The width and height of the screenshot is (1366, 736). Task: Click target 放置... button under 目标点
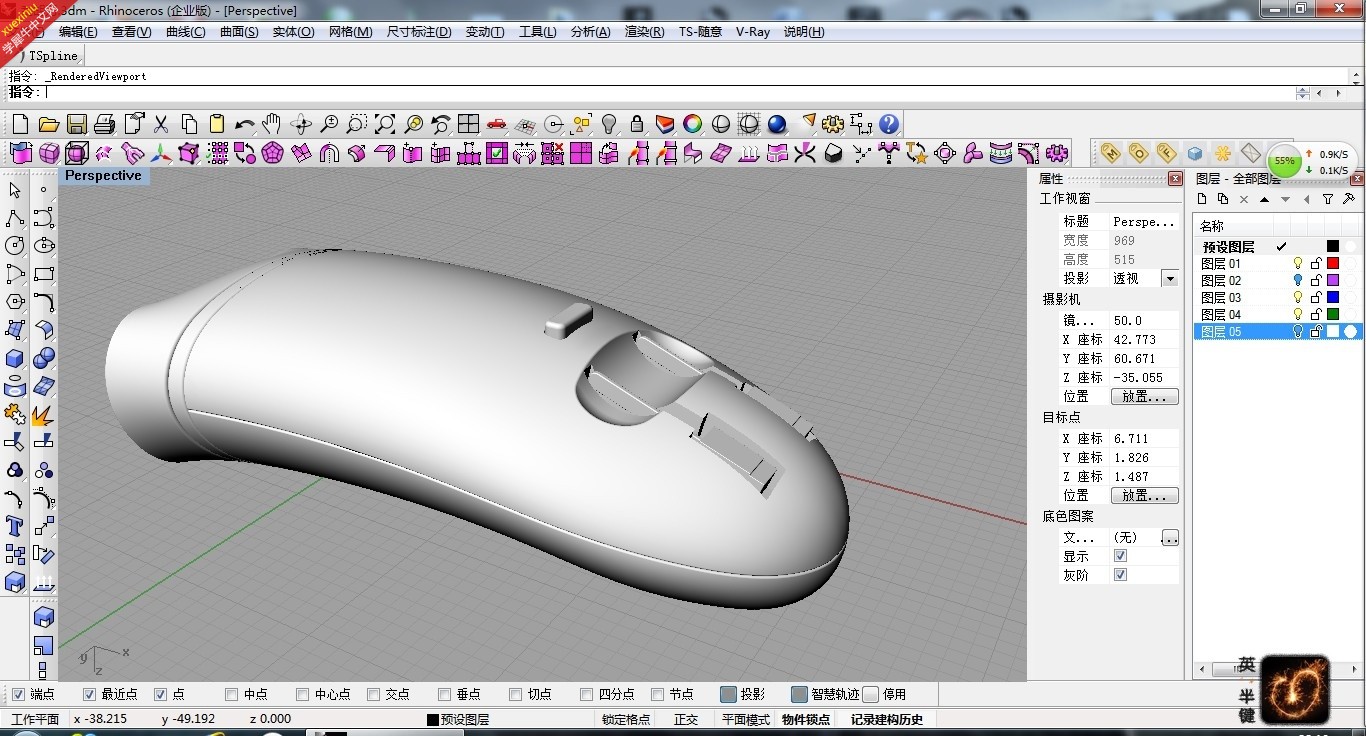(x=1145, y=496)
